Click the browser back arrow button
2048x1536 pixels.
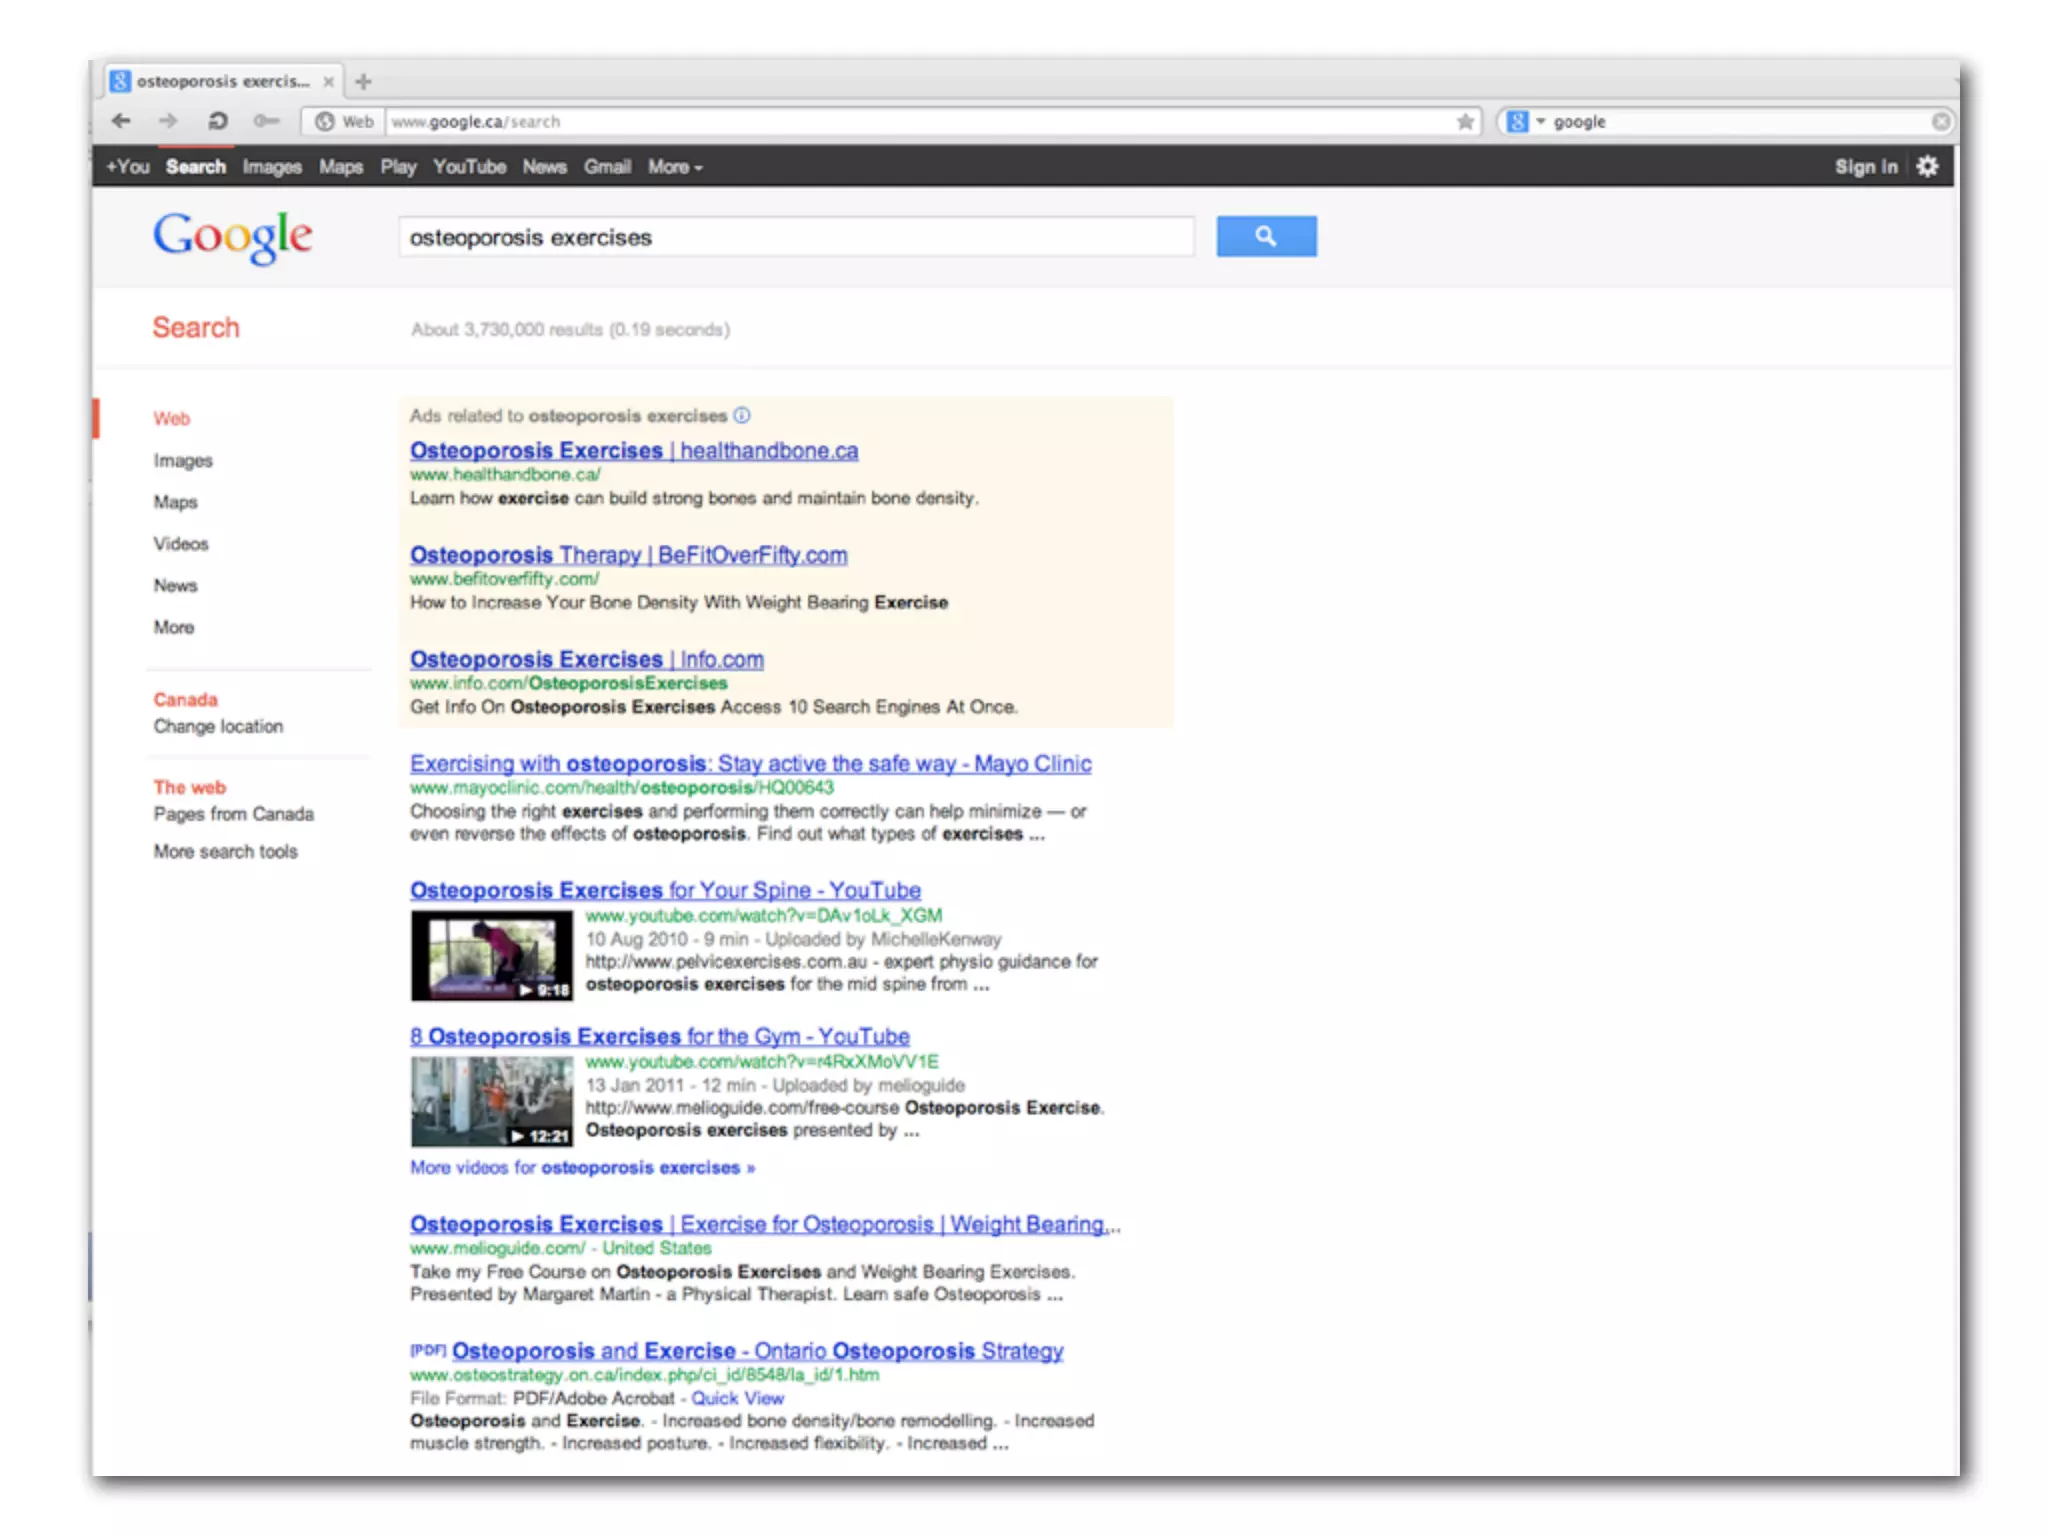[x=121, y=121]
